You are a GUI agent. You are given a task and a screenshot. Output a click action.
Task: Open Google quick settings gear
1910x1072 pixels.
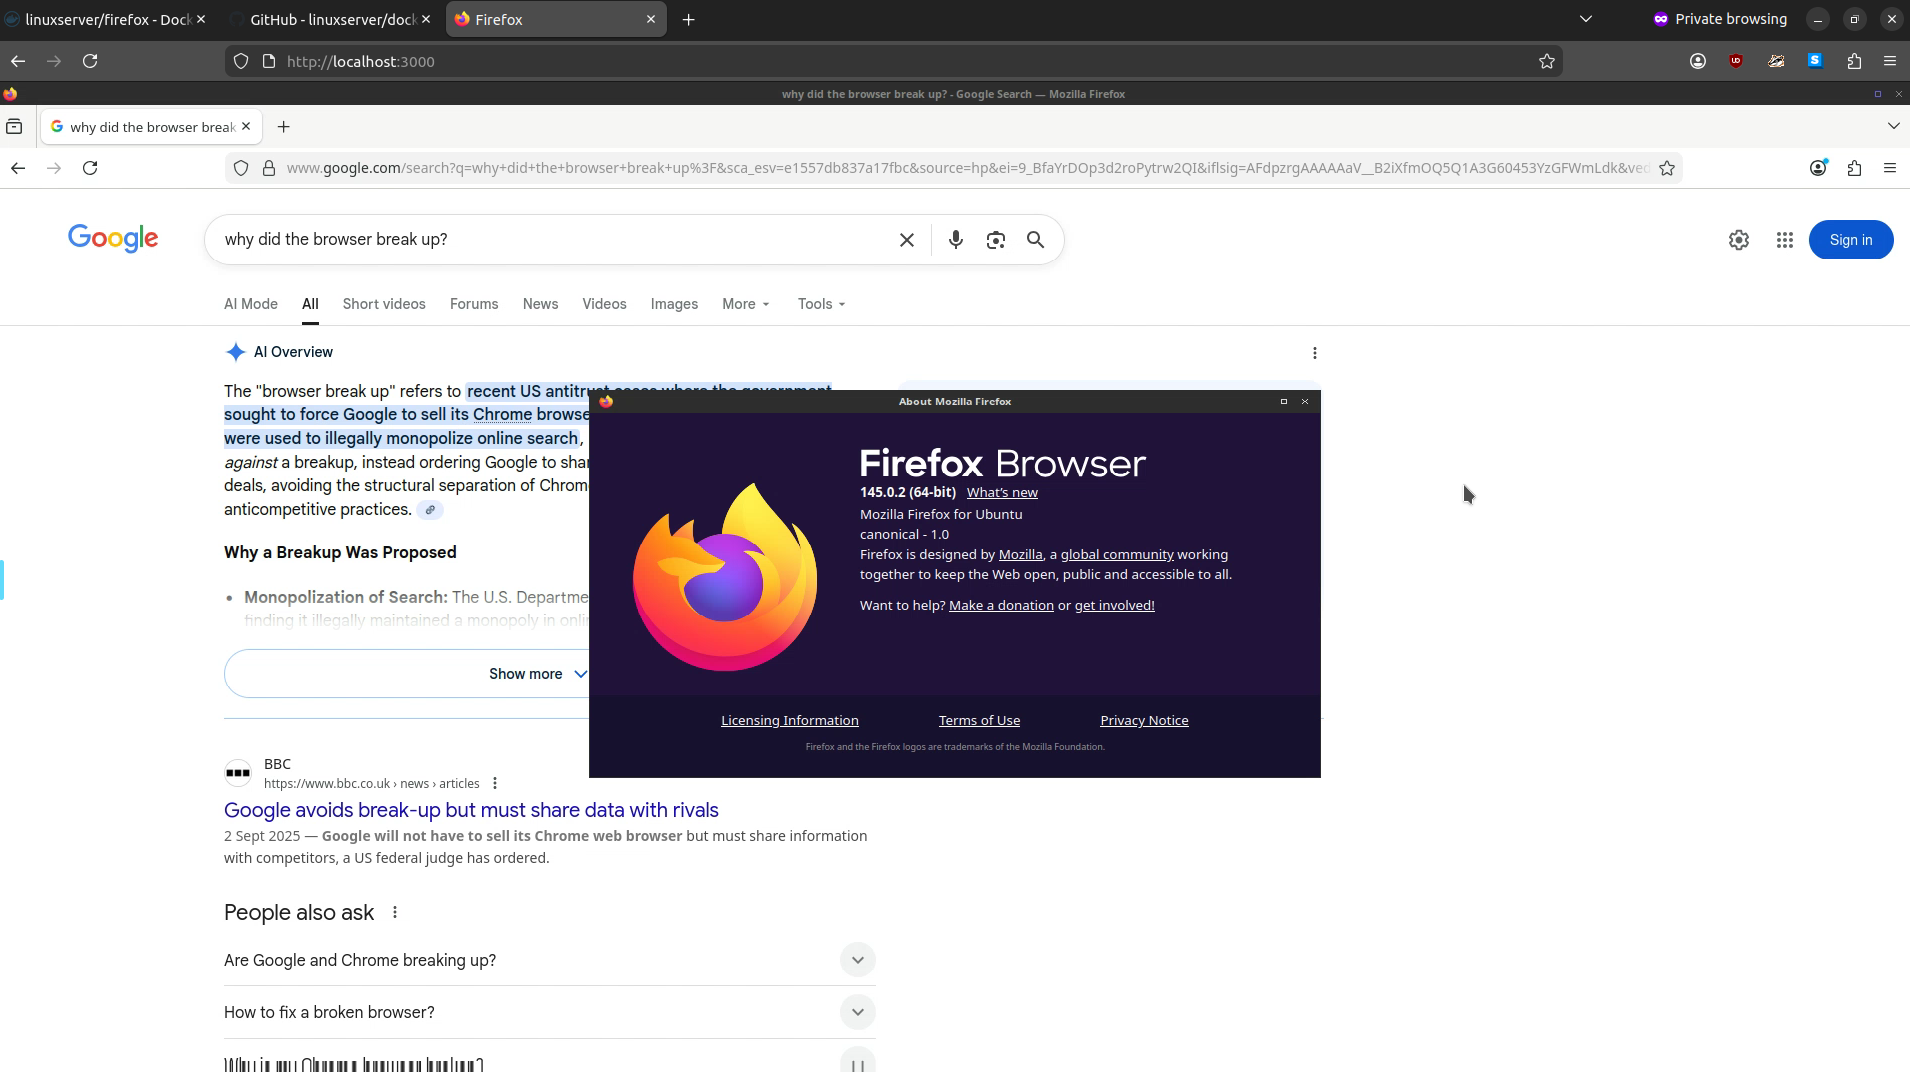coord(1738,240)
